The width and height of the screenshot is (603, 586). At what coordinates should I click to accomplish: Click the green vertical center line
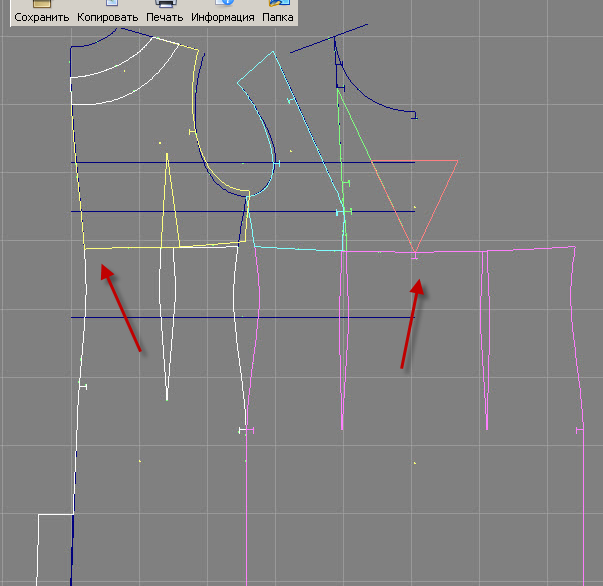pyautogui.click(x=341, y=169)
